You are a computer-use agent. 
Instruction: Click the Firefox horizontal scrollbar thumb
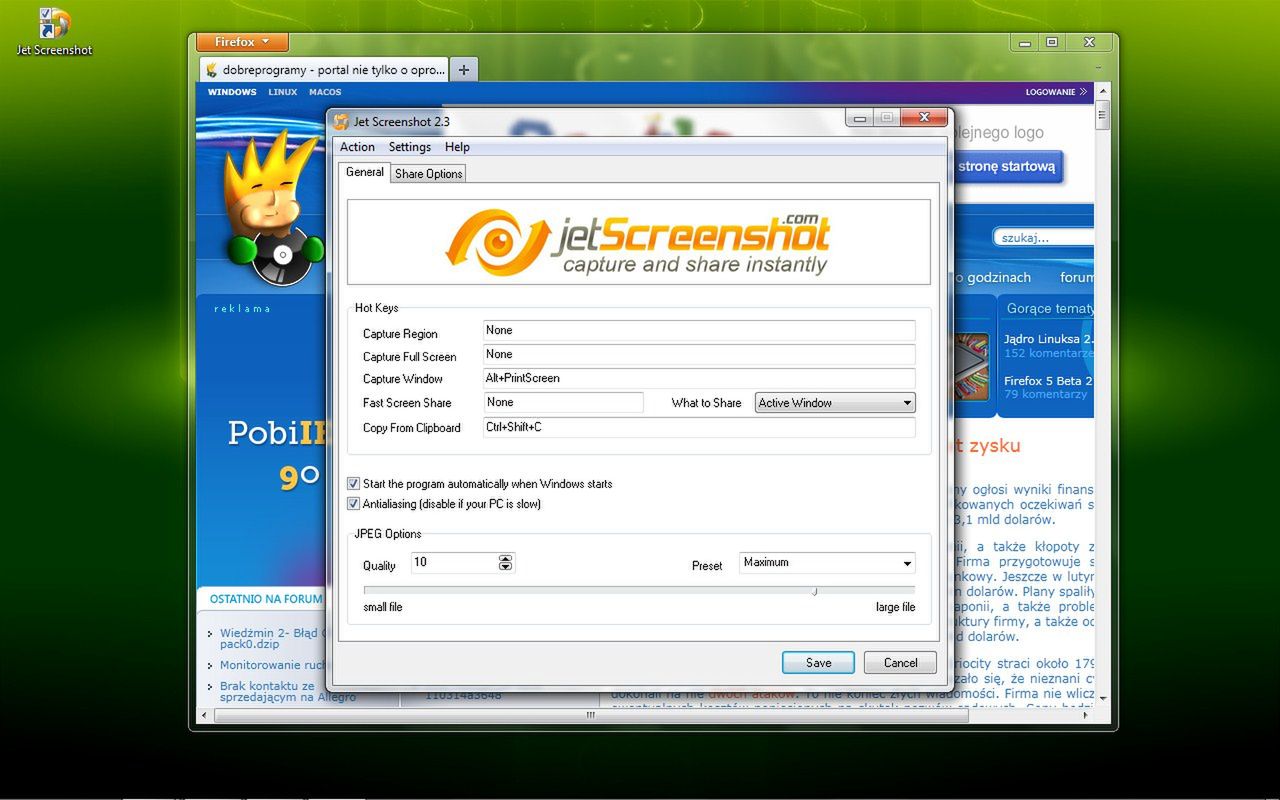point(589,715)
